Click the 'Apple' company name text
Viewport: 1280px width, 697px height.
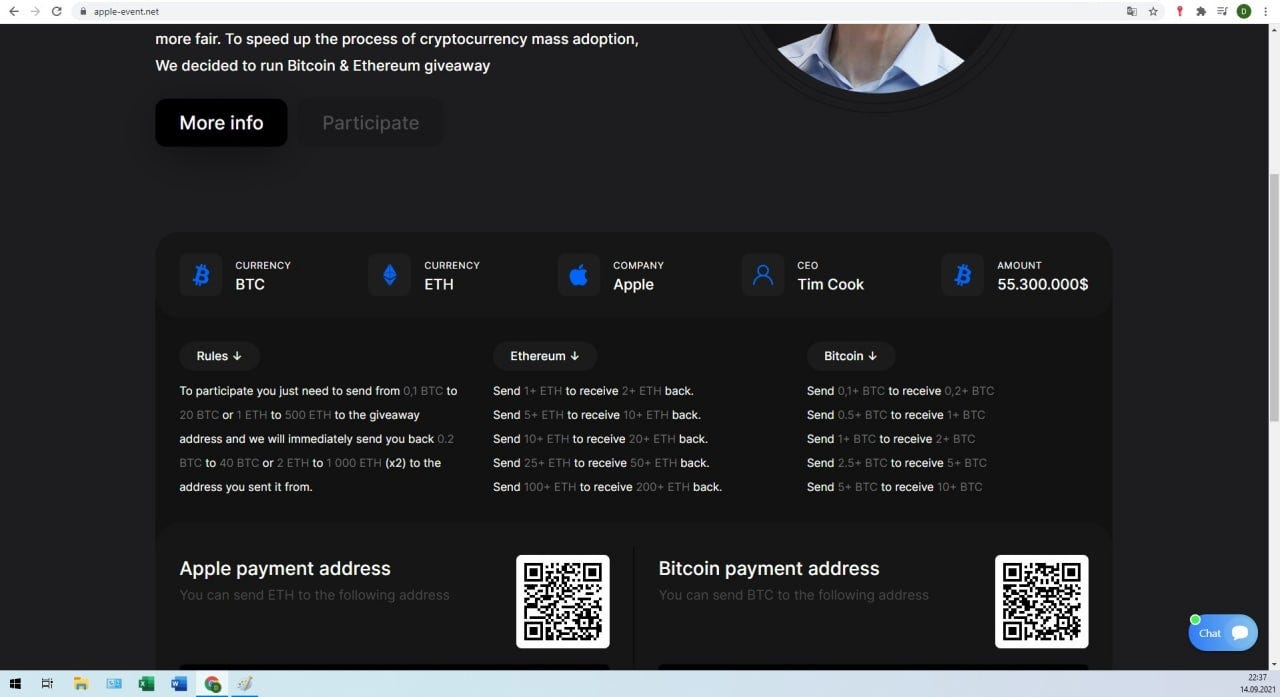[633, 284]
